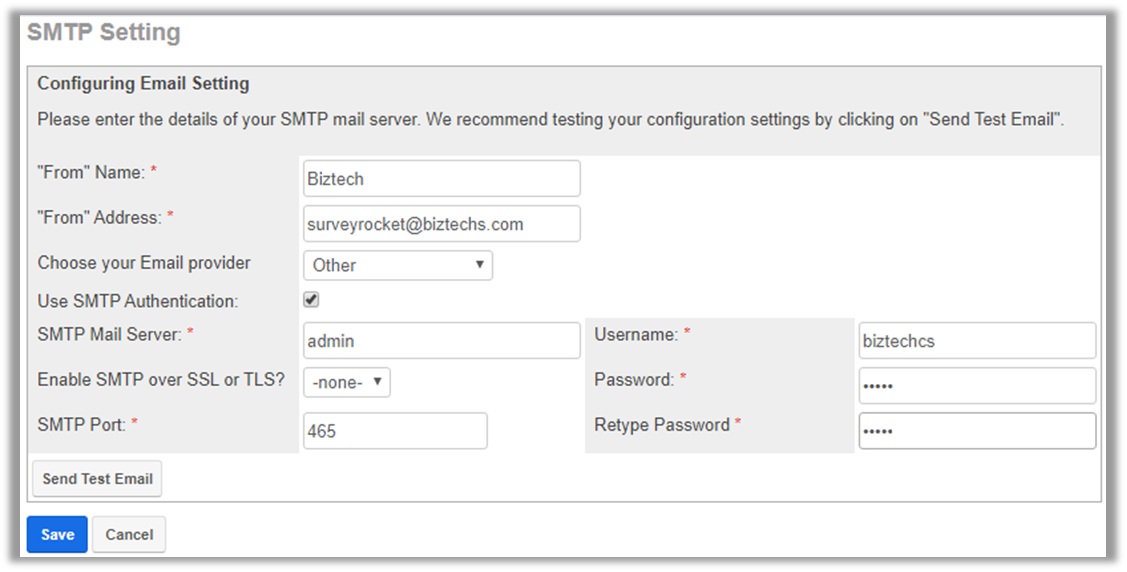Cancel the SMTP configuration

click(x=129, y=534)
